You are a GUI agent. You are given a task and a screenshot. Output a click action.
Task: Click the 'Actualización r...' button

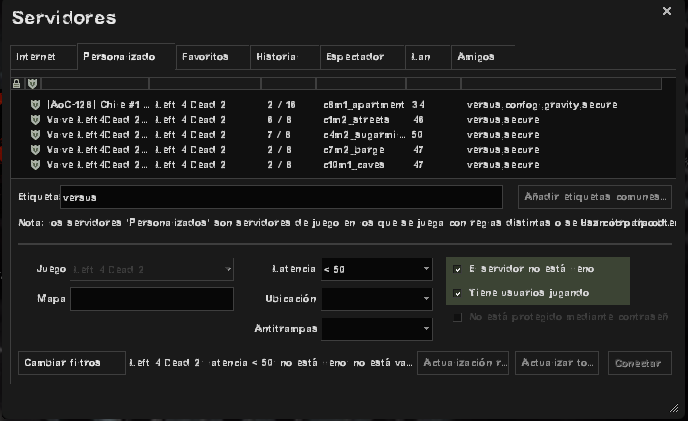tap(463, 363)
